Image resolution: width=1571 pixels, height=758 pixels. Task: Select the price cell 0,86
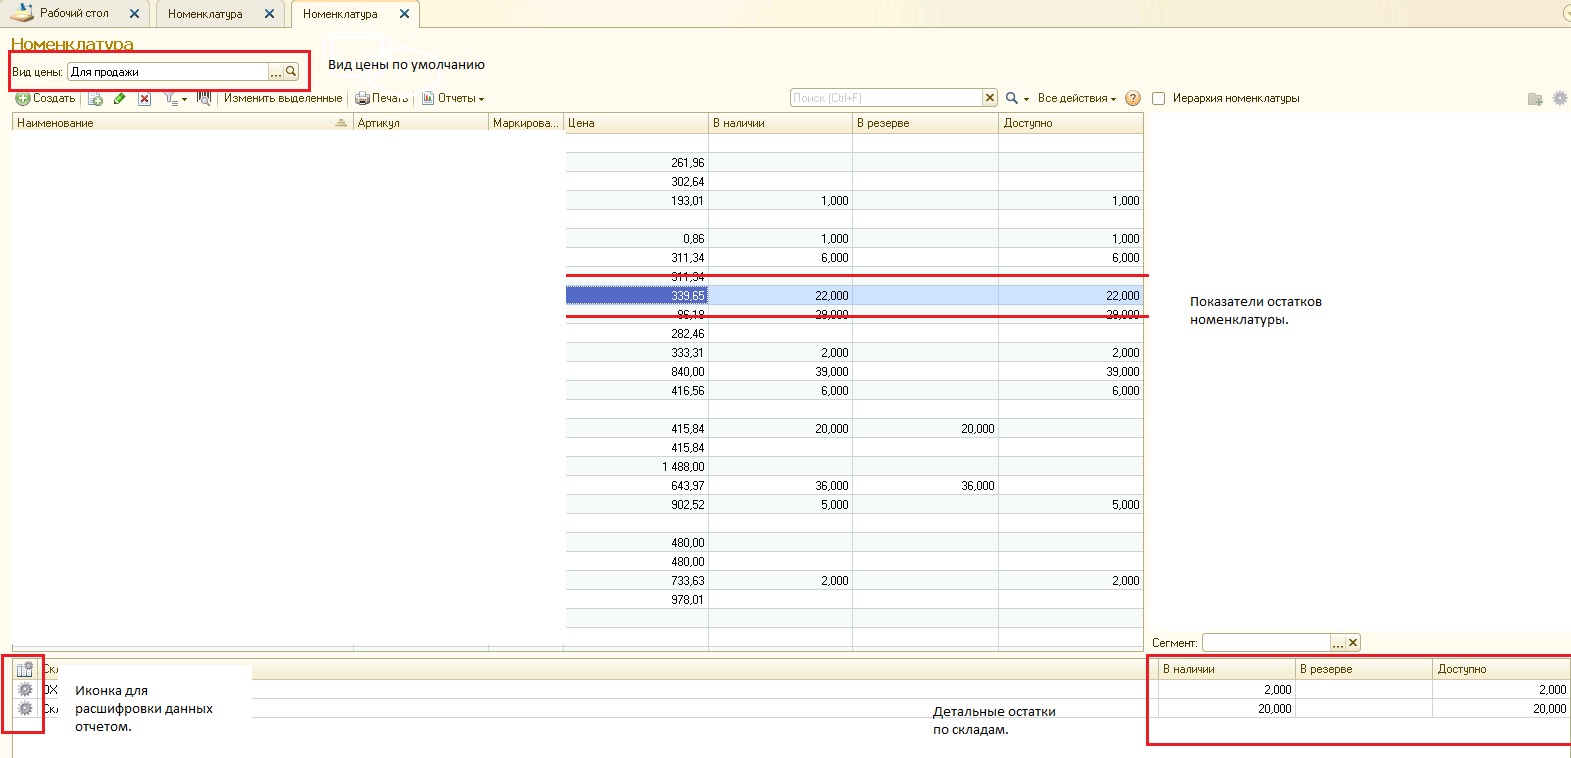coord(637,238)
